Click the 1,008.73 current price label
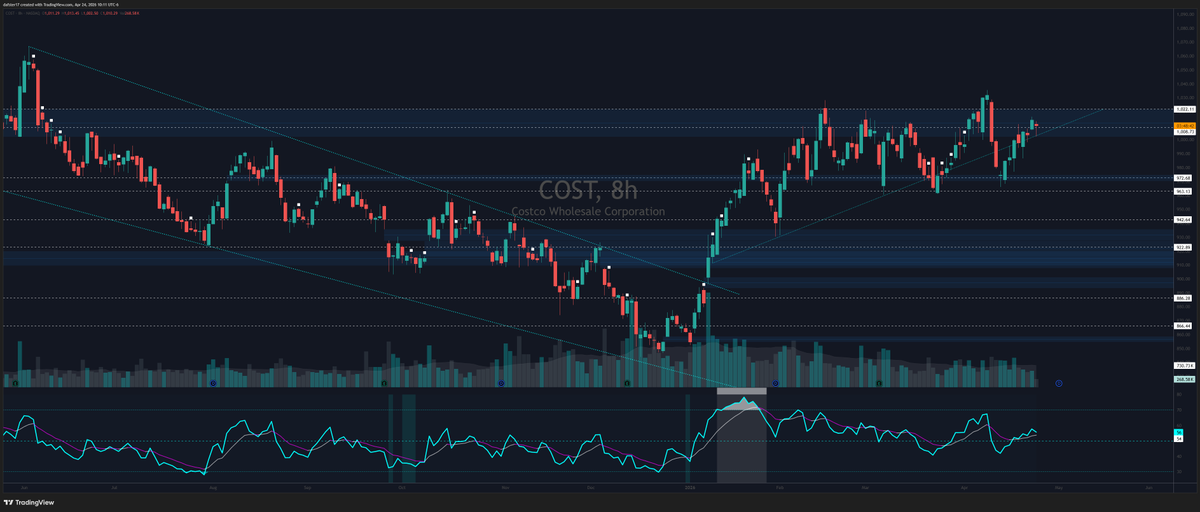This screenshot has width=1200, height=512. point(1186,131)
